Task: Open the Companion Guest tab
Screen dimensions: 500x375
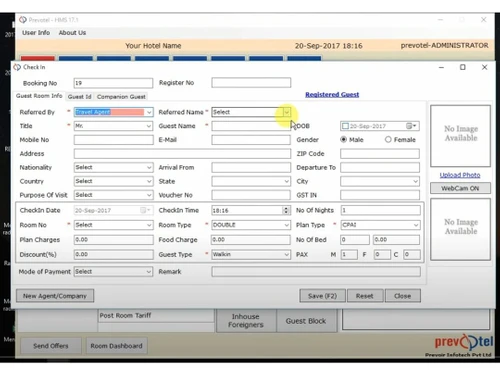Action: [x=121, y=97]
